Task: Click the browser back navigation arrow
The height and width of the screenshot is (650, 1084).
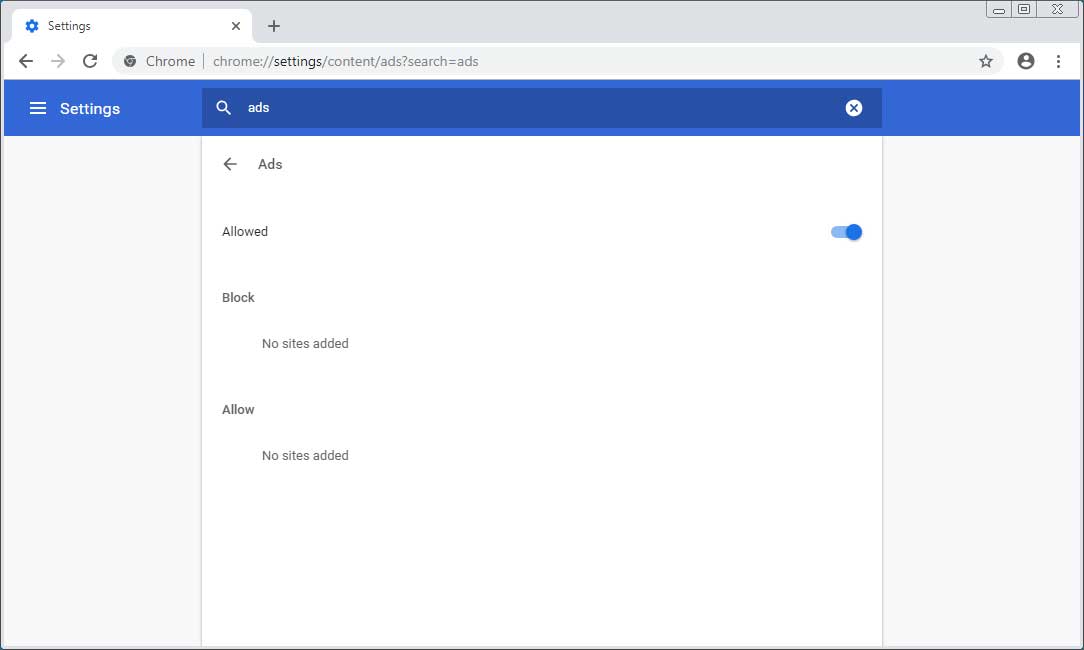Action: 26,61
